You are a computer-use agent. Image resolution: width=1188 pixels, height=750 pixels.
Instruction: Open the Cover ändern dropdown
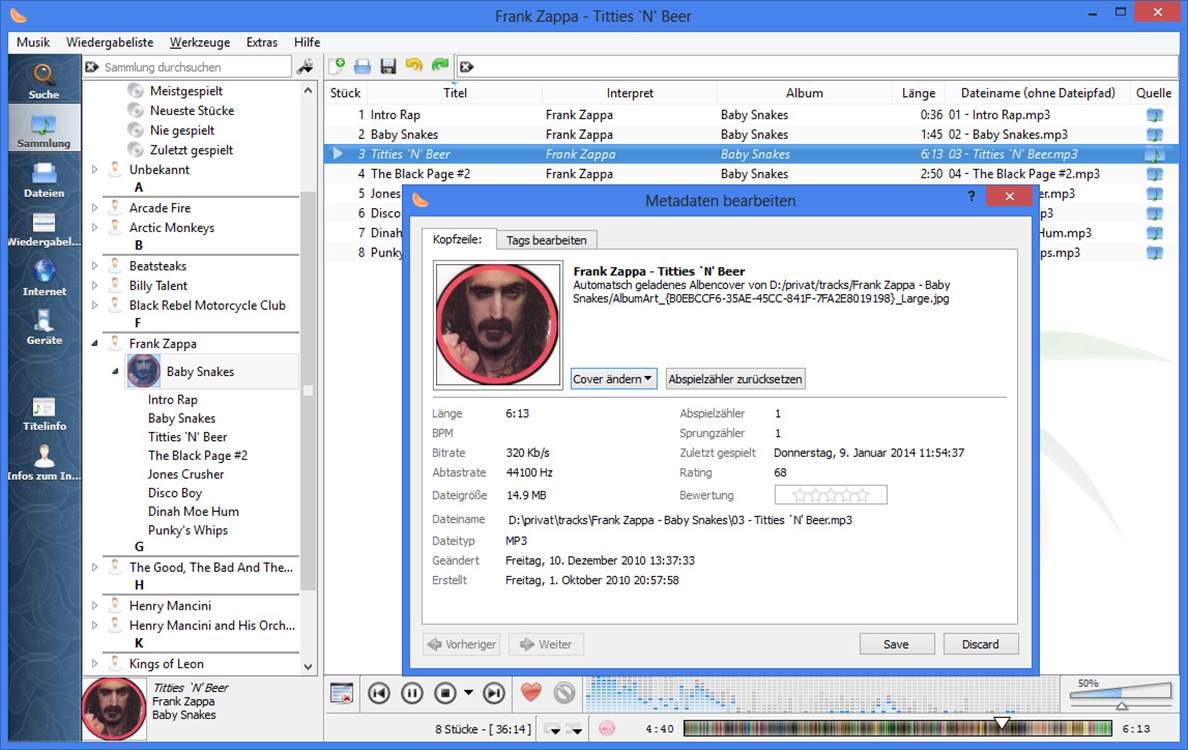click(613, 379)
